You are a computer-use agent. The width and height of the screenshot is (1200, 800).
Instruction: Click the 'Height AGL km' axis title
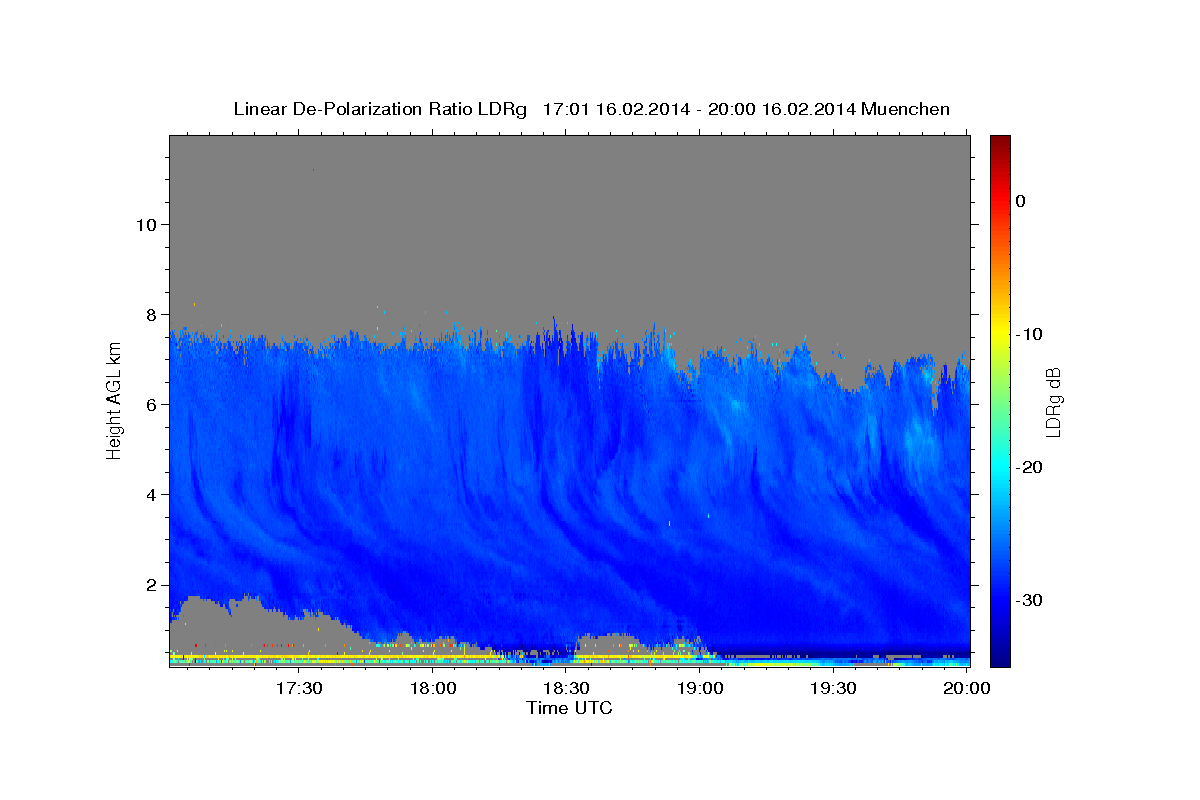[x=114, y=402]
